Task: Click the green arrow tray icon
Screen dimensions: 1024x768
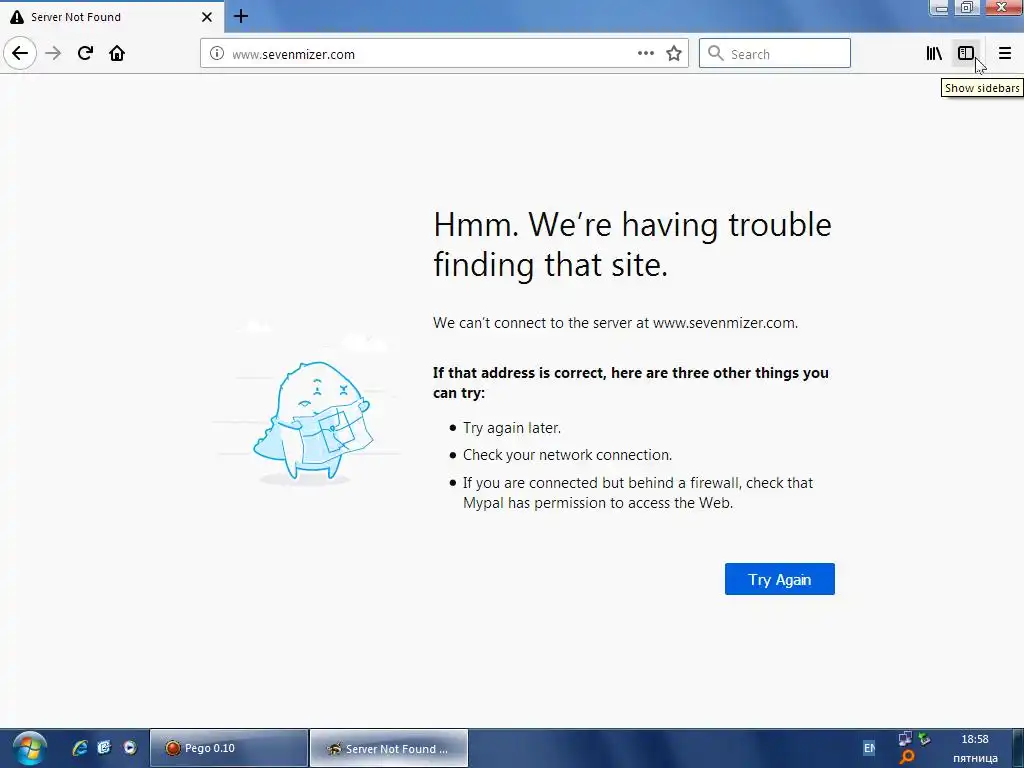Action: click(924, 739)
